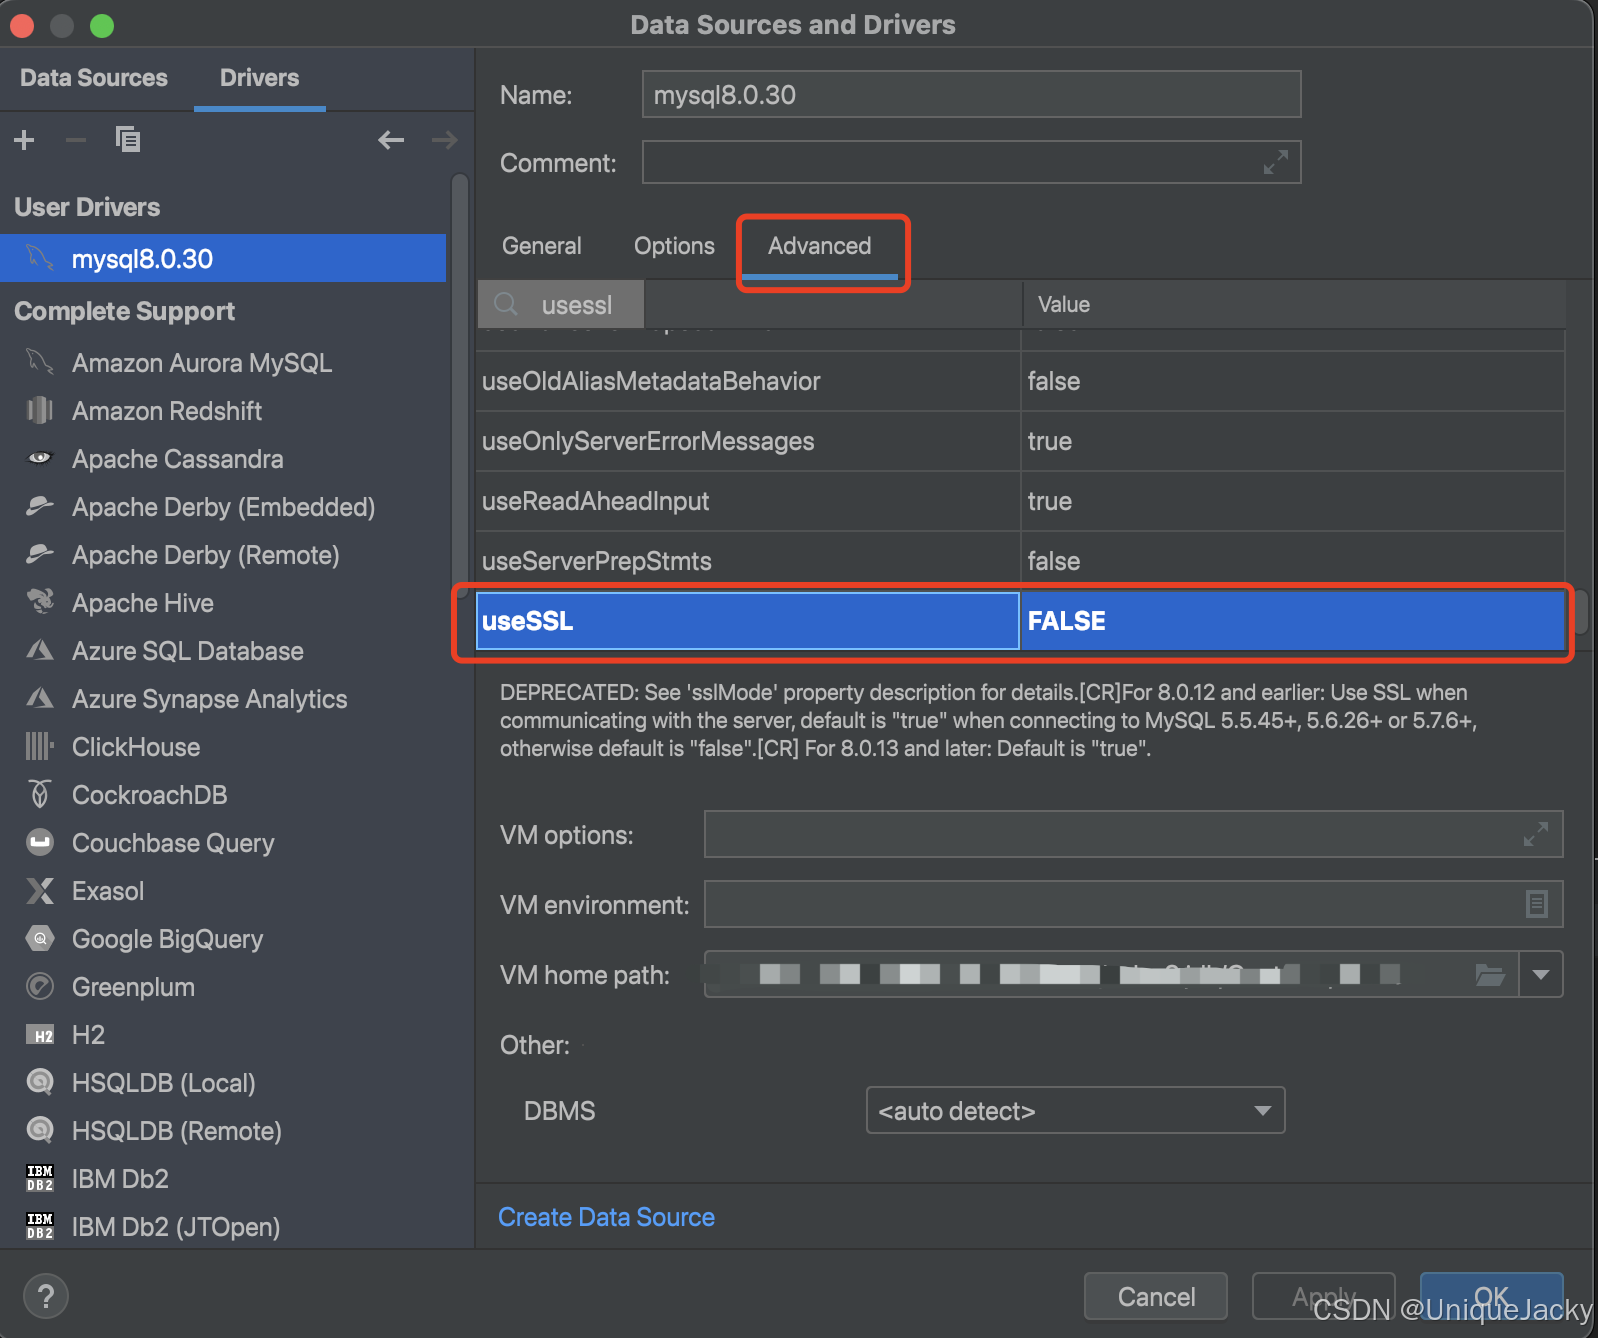Click the Exasol X icon

[40, 891]
